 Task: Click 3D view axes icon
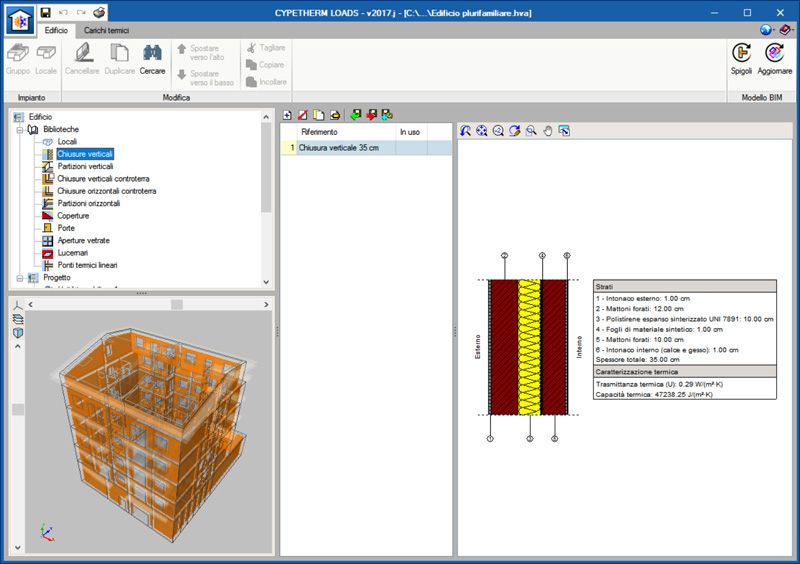tap(18, 305)
